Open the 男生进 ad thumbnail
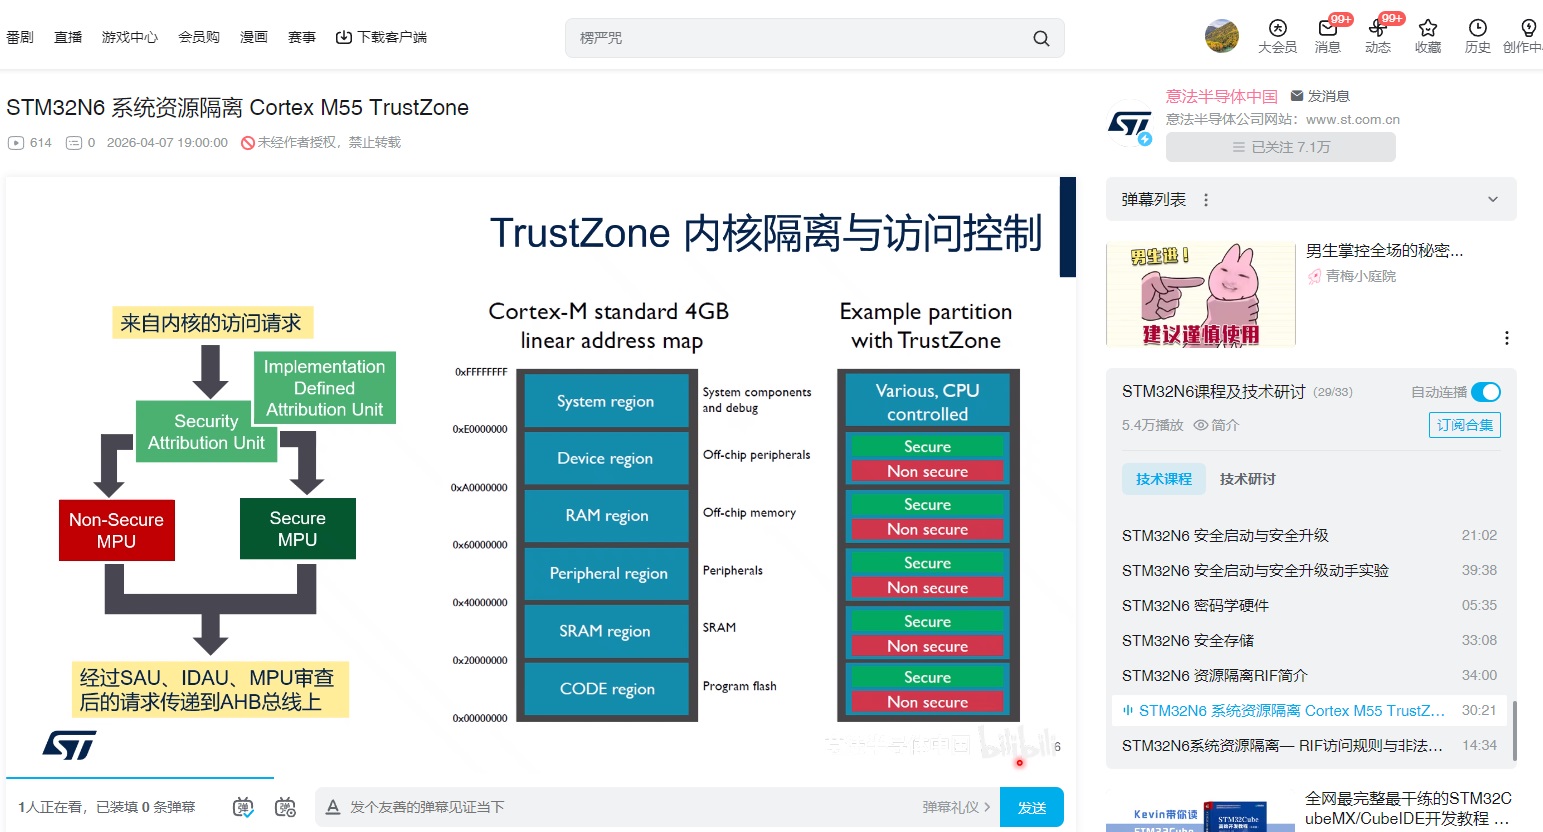This screenshot has width=1543, height=832. click(1201, 294)
